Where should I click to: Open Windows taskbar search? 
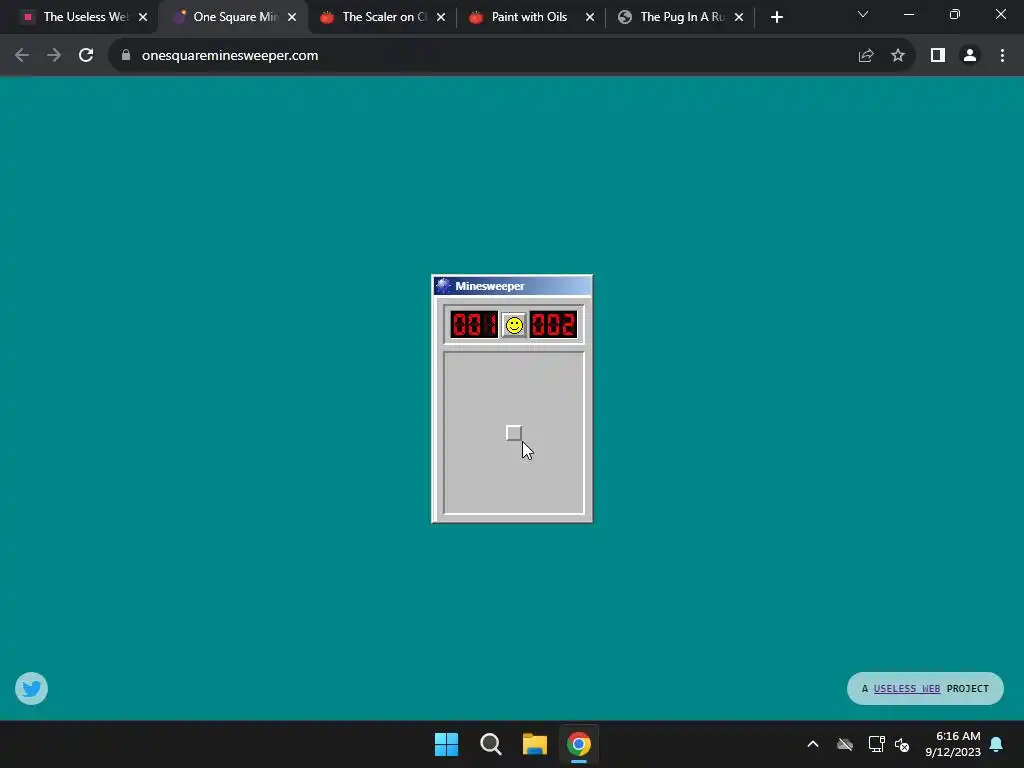[490, 744]
